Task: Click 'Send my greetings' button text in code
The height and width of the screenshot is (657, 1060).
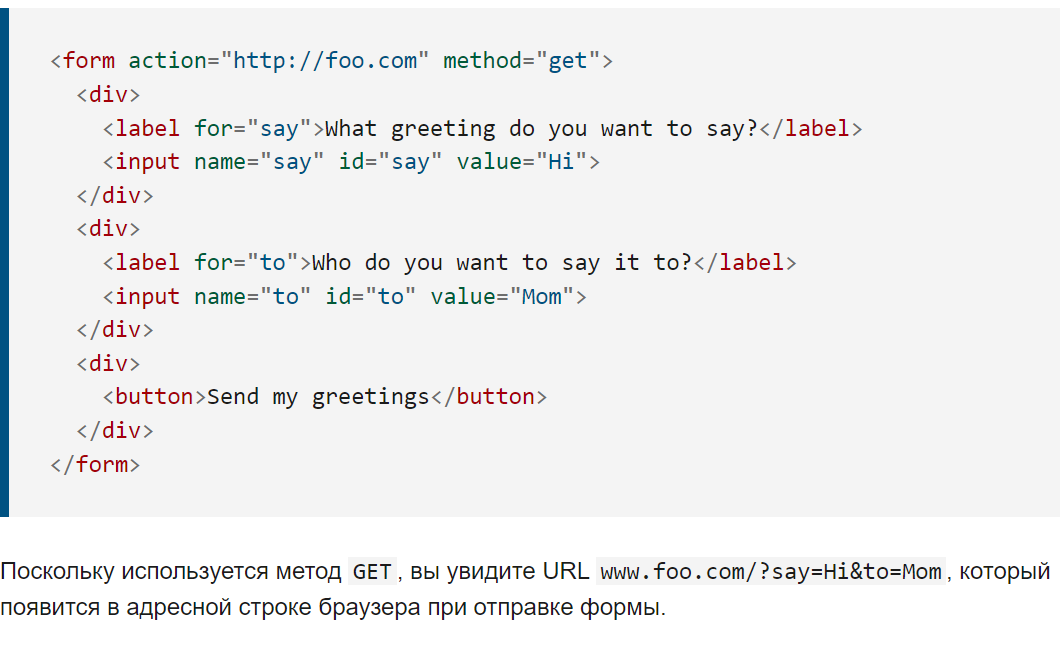Action: pyautogui.click(x=318, y=397)
